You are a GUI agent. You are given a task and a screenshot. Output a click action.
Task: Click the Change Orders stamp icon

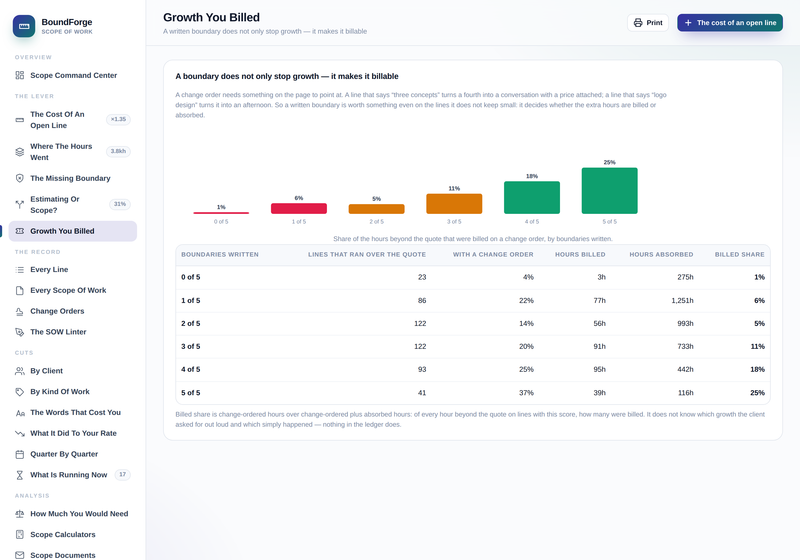[19, 312]
